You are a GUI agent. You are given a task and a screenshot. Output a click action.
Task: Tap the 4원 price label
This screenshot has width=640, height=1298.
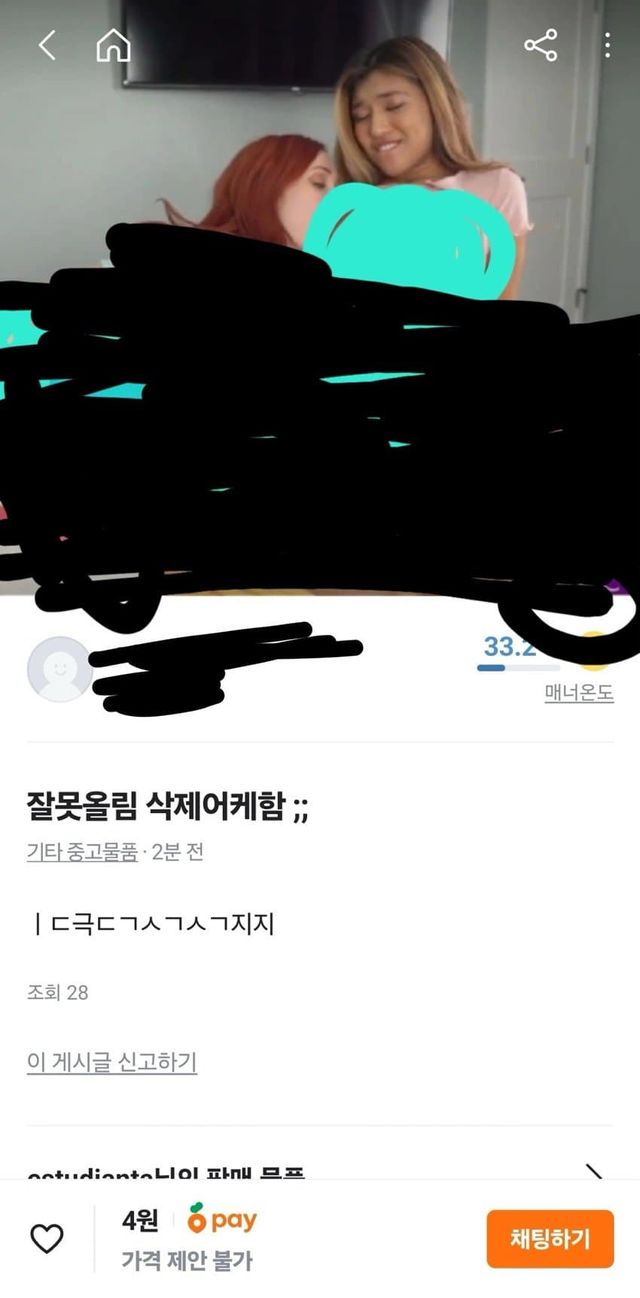(x=140, y=1220)
